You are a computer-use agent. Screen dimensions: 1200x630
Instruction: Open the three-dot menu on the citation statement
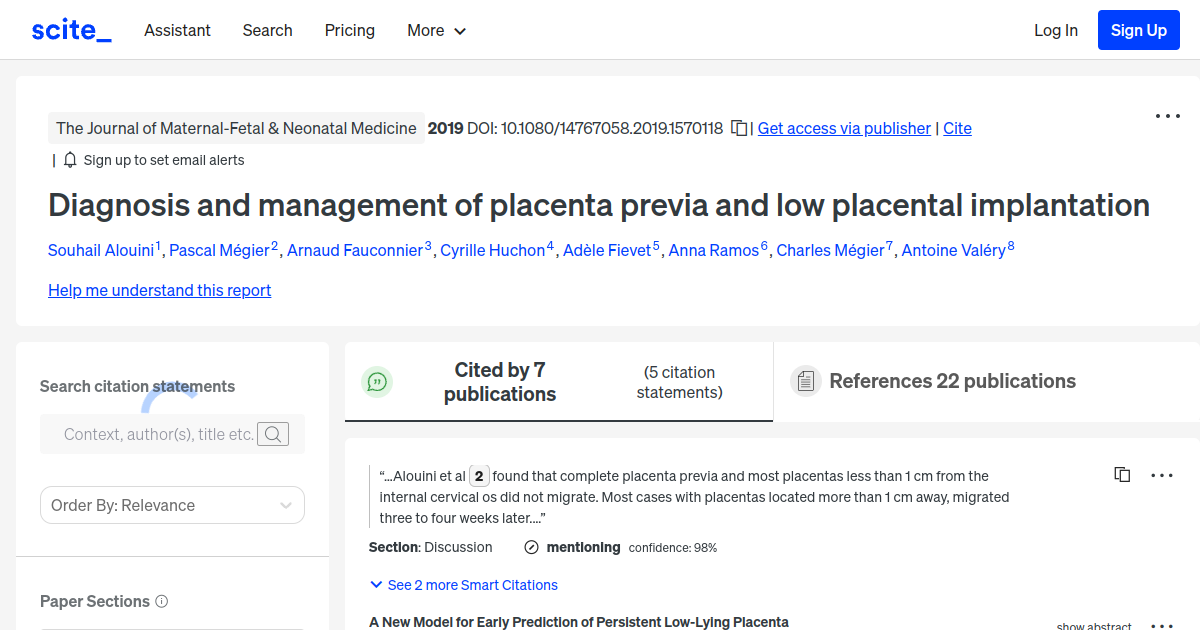coord(1162,475)
